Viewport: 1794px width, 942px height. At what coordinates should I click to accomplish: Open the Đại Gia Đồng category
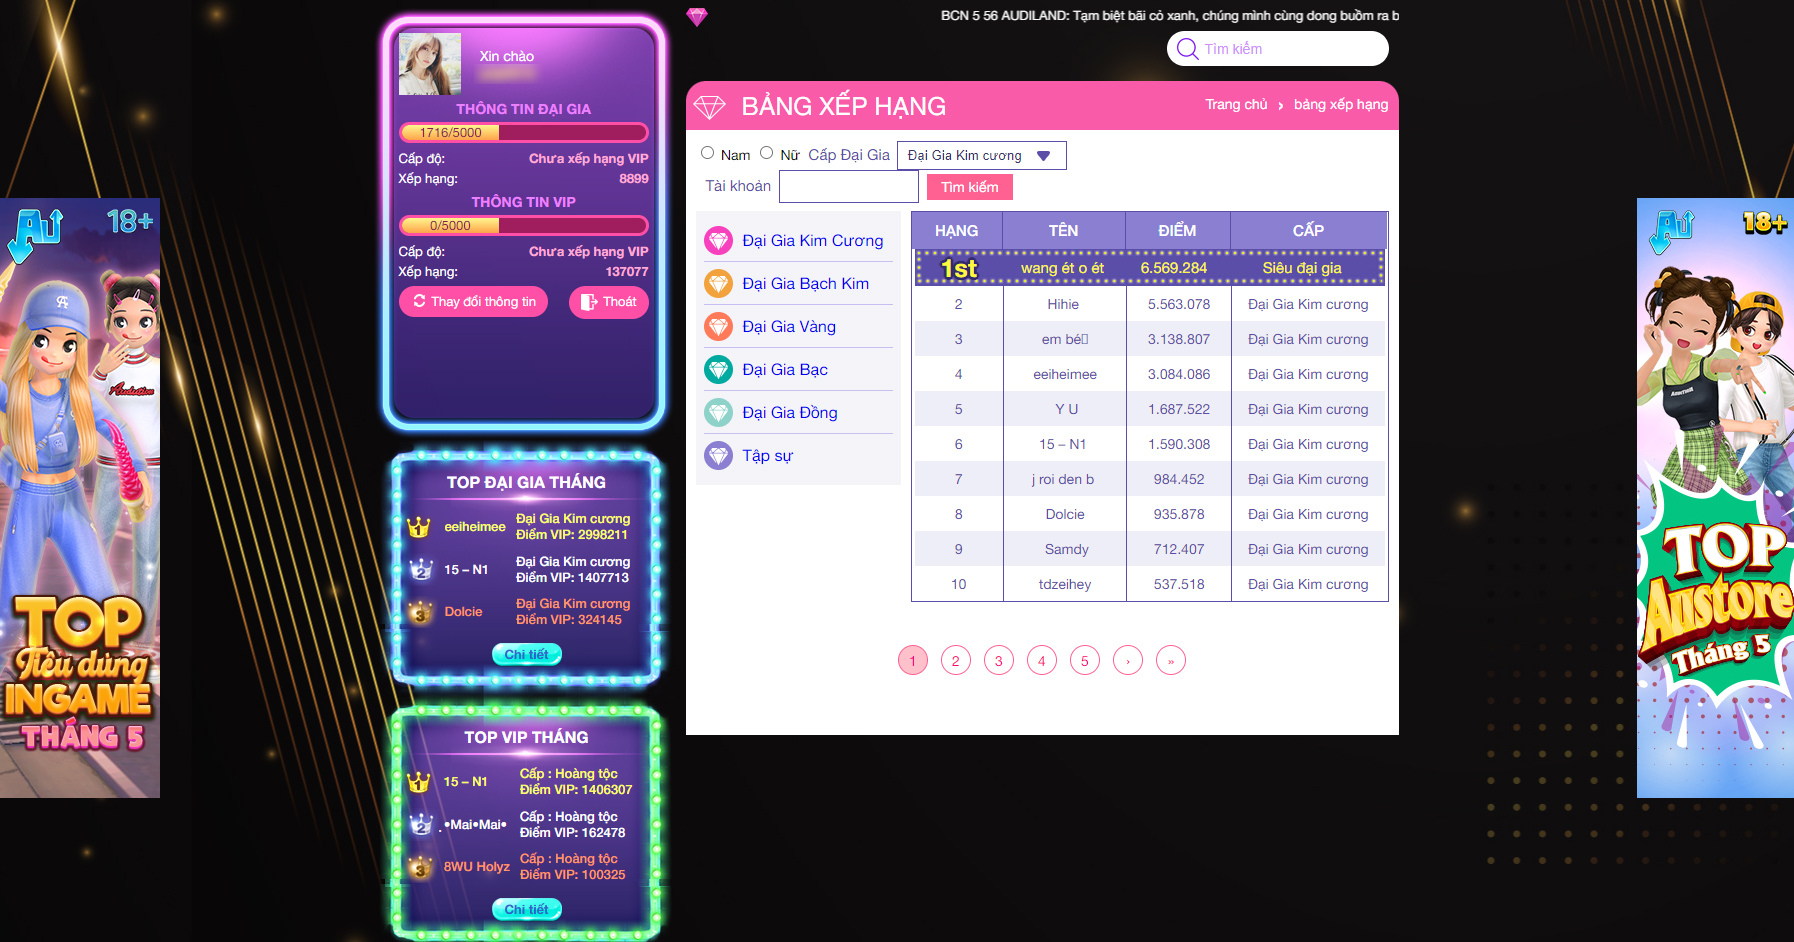coord(790,413)
